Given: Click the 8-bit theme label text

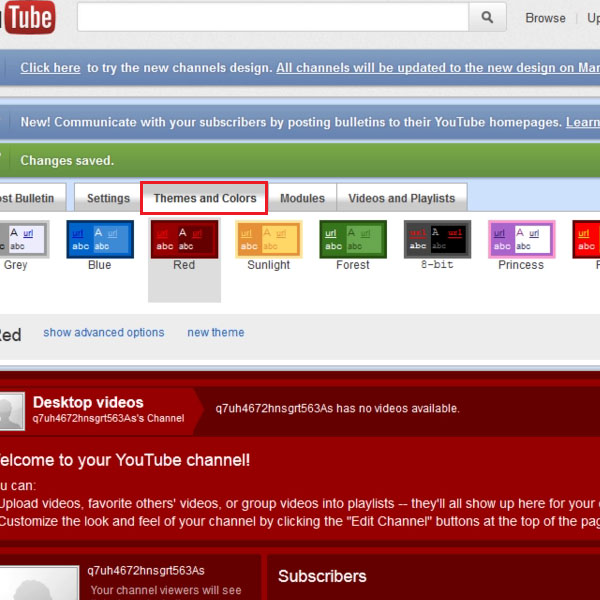Looking at the screenshot, I should 437,265.
